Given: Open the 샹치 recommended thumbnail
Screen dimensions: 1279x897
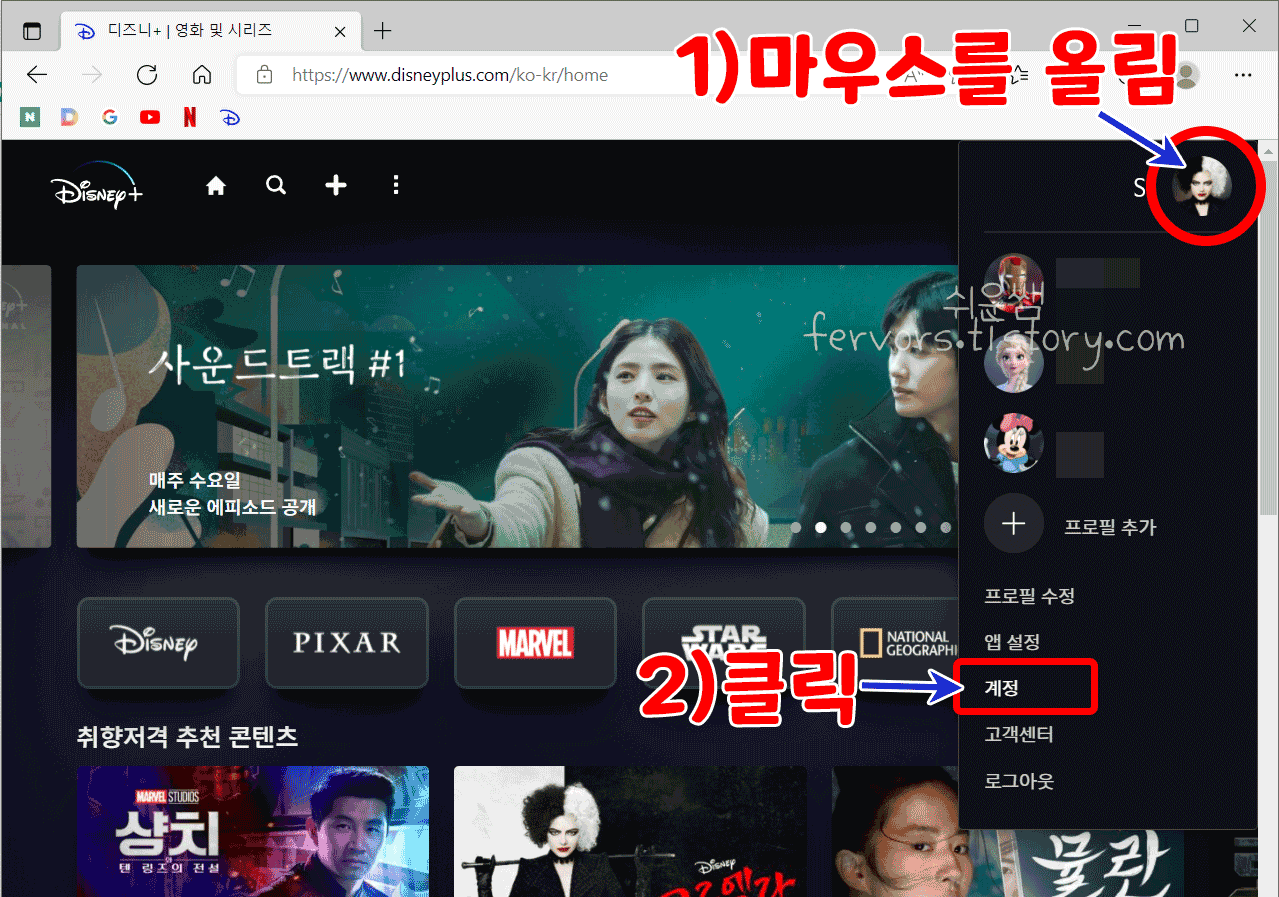Looking at the screenshot, I should pos(253,831).
